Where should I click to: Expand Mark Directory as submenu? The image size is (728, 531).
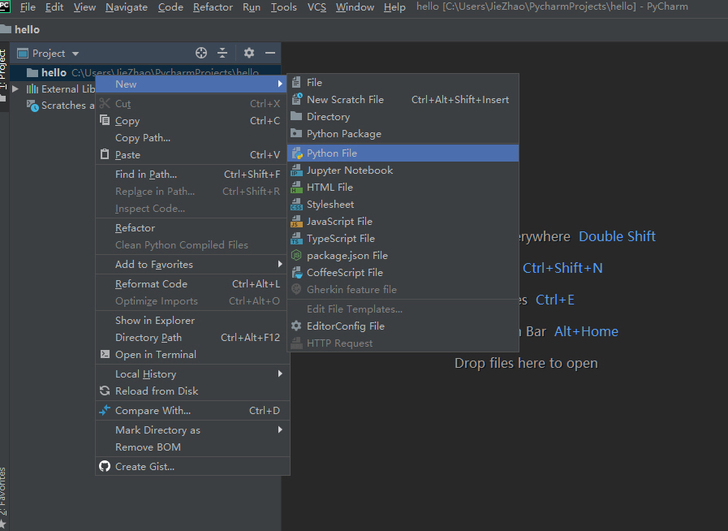[193, 430]
